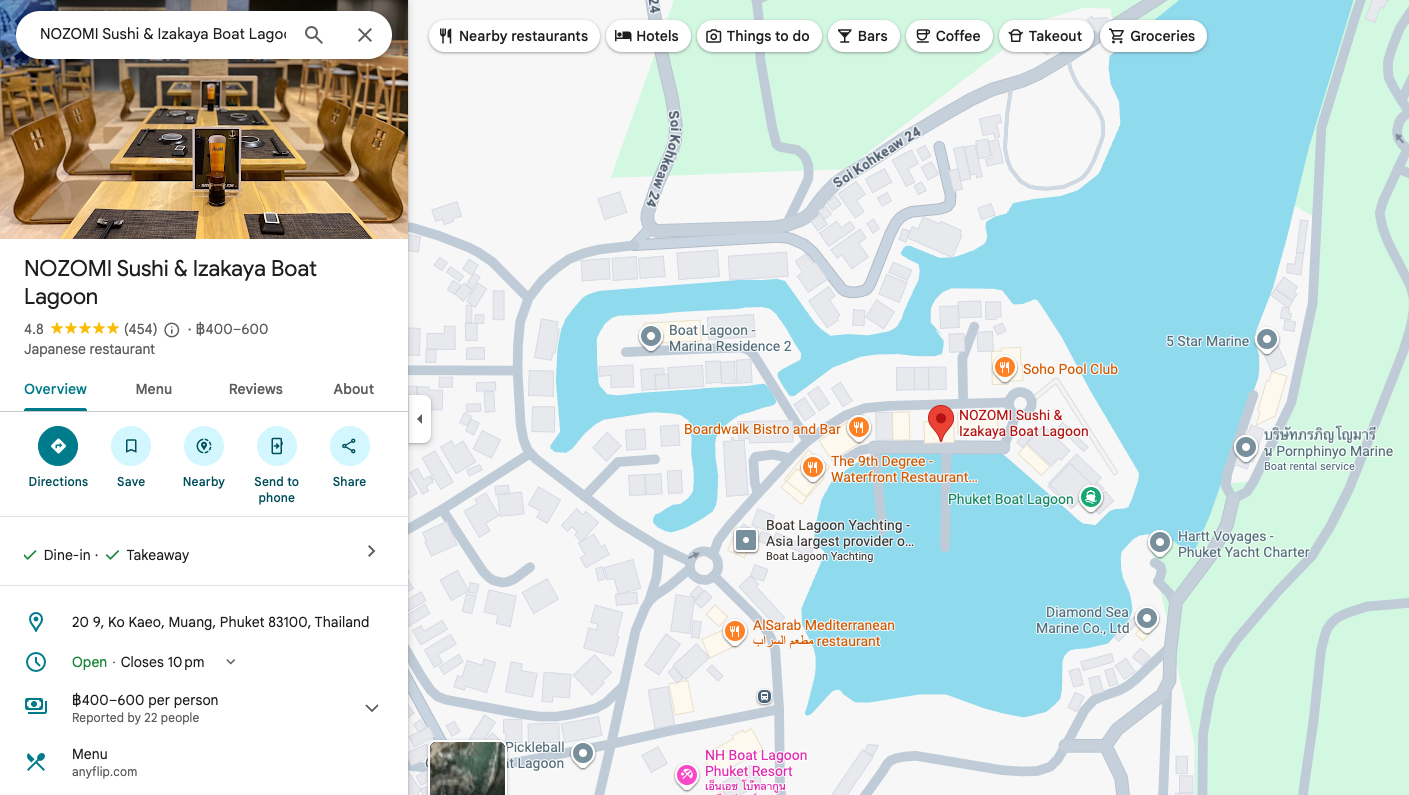
Task: Click the rating info icon
Action: coord(172,330)
